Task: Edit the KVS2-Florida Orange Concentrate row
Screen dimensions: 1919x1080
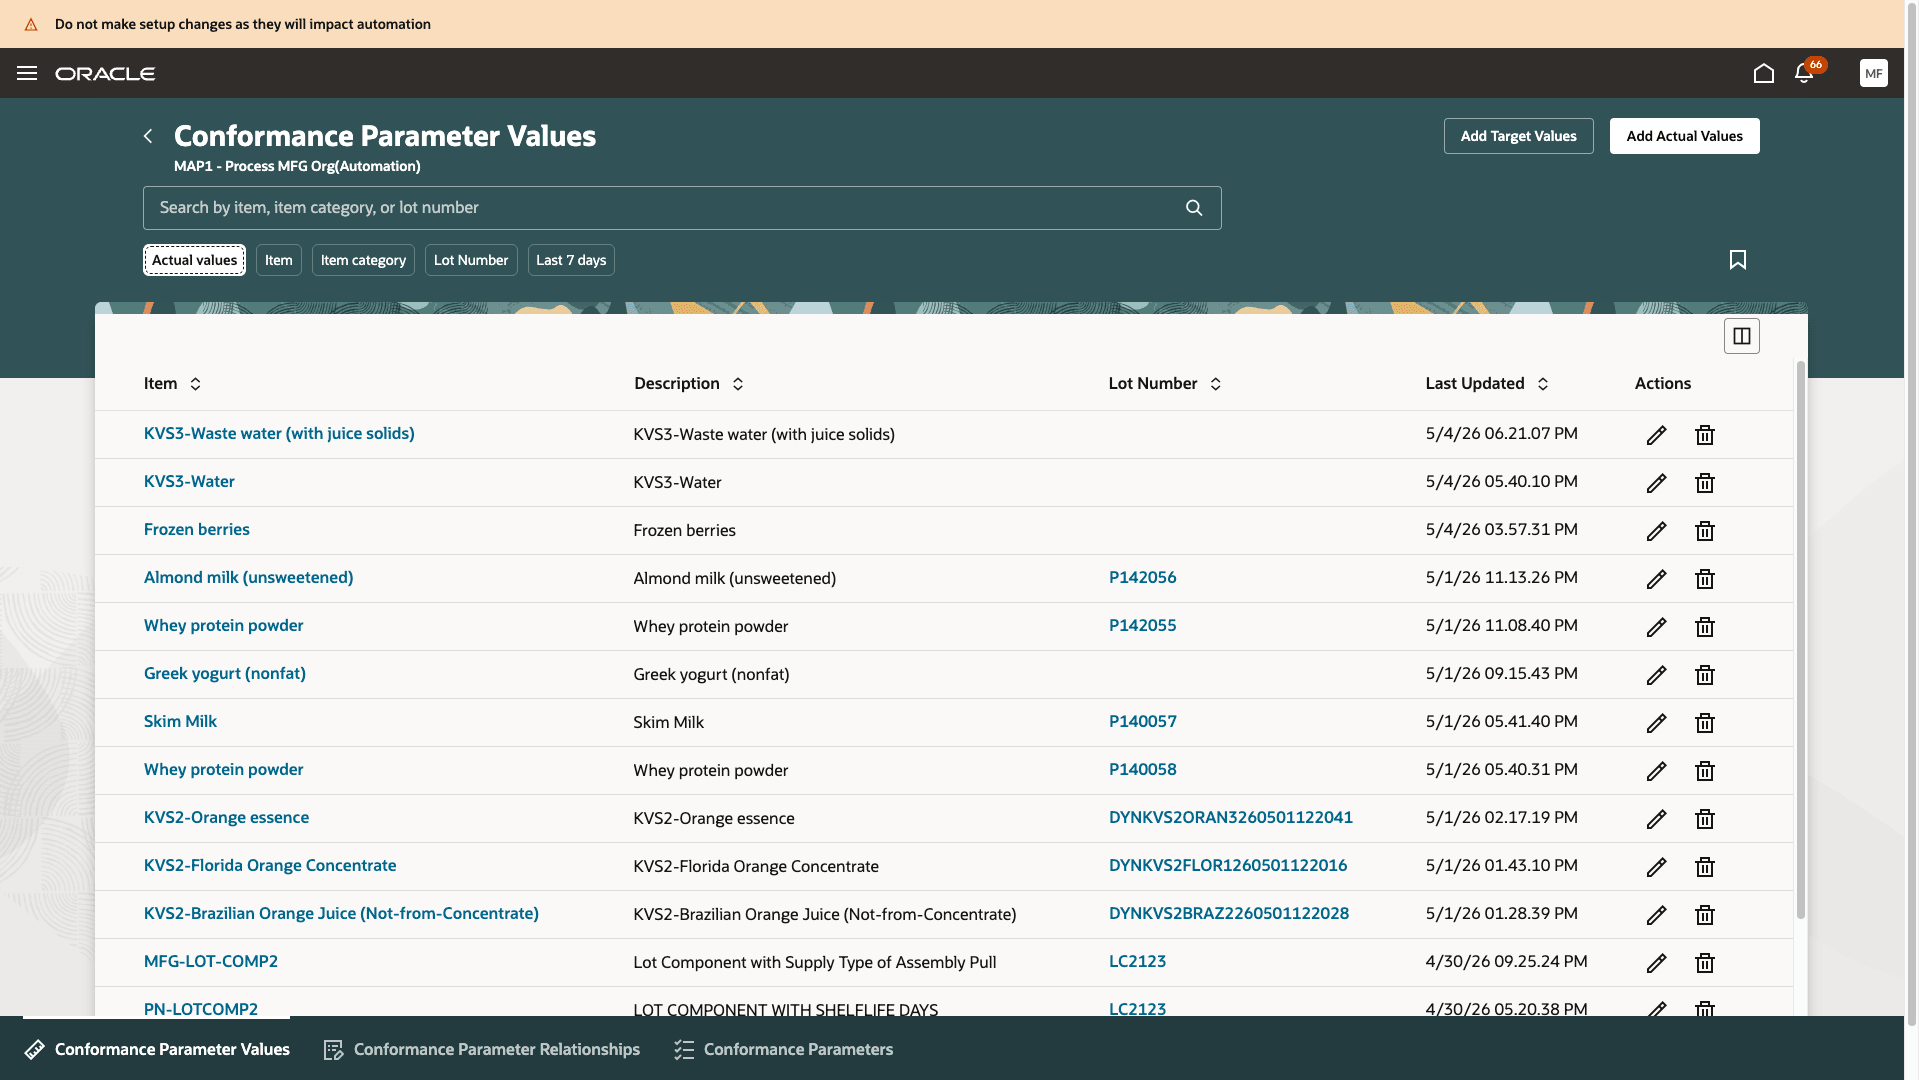Action: tap(1657, 867)
